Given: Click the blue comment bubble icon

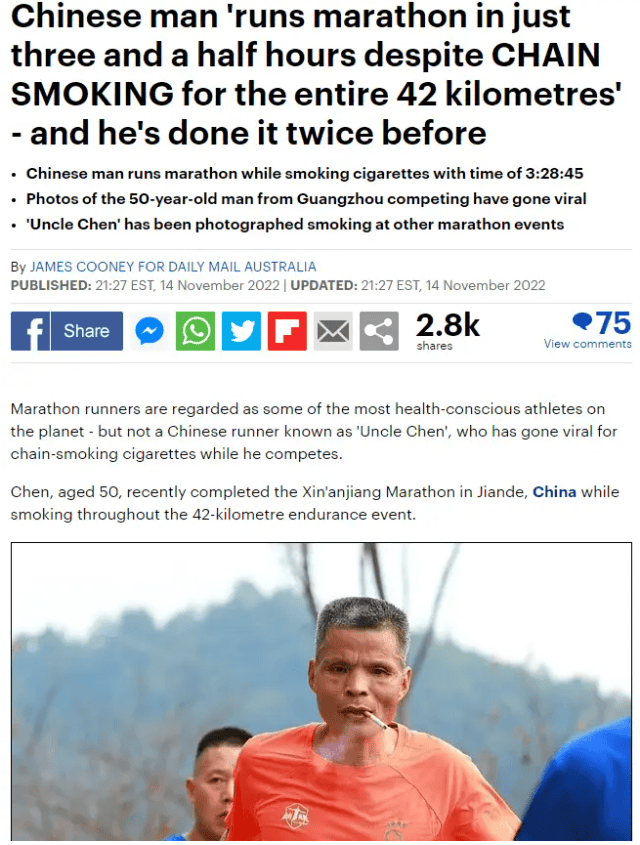Looking at the screenshot, I should (582, 322).
